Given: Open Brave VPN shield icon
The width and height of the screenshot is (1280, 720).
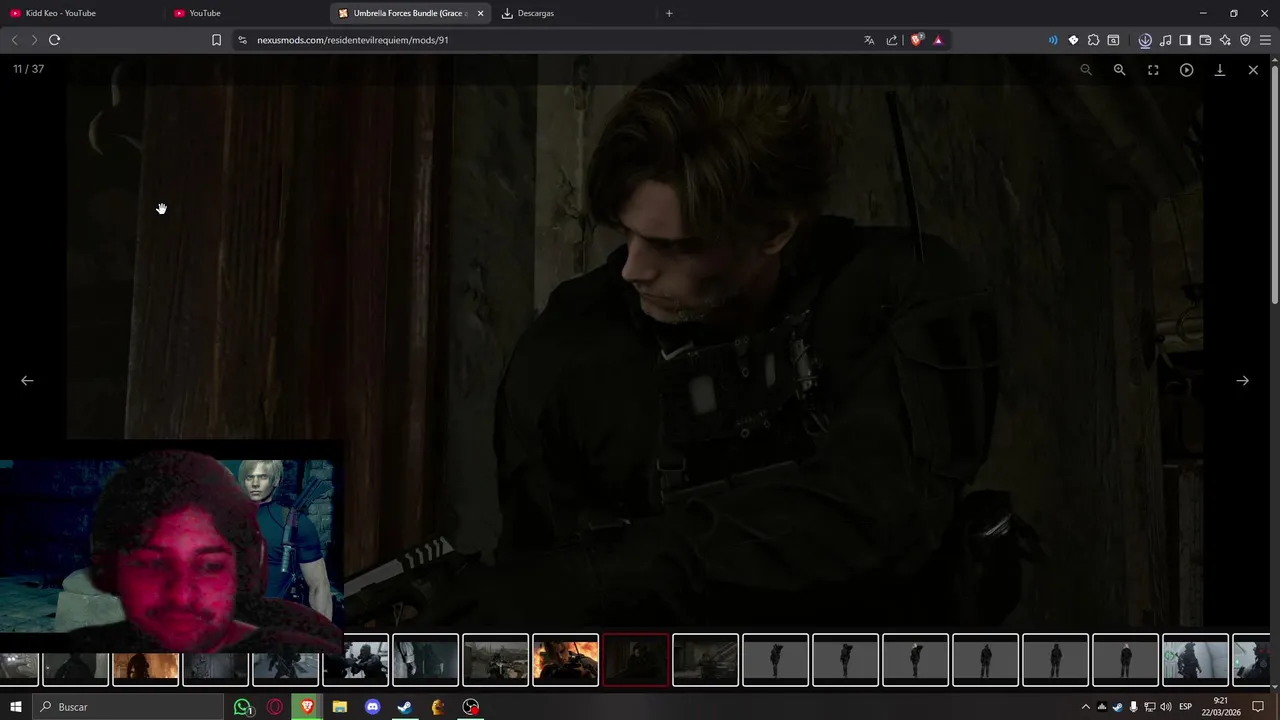Looking at the screenshot, I should tap(1245, 40).
